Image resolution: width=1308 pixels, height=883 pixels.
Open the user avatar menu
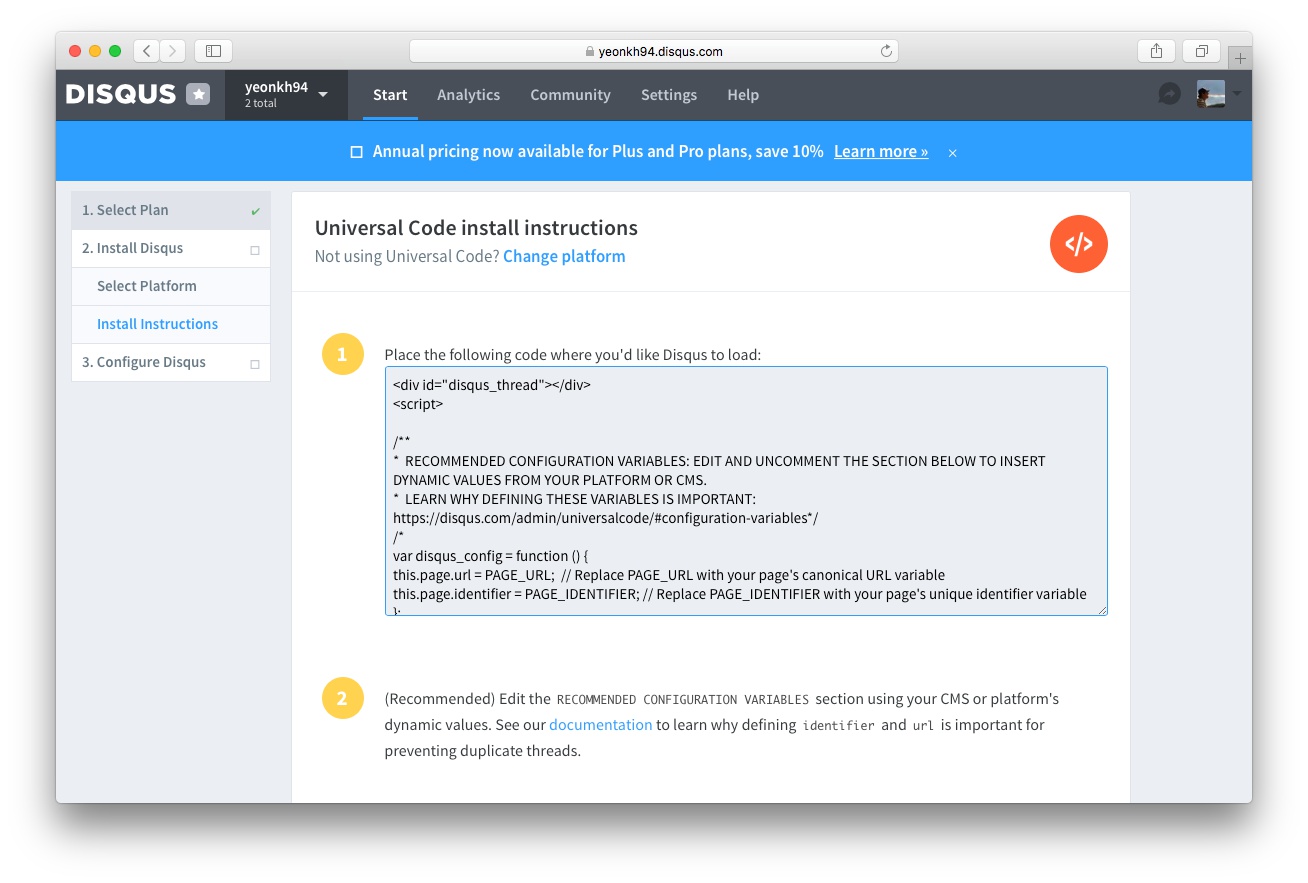pos(1210,94)
